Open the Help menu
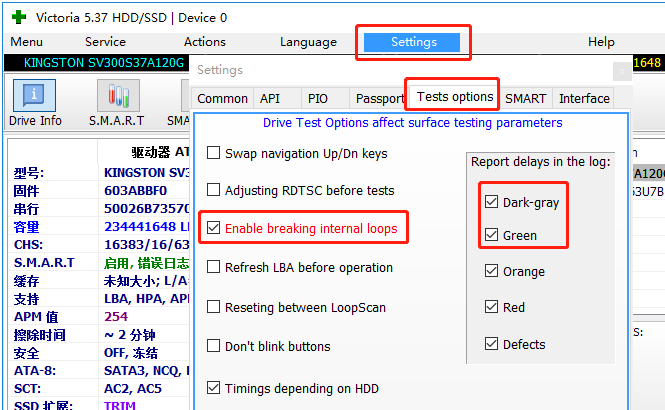665x410 pixels. coord(601,42)
